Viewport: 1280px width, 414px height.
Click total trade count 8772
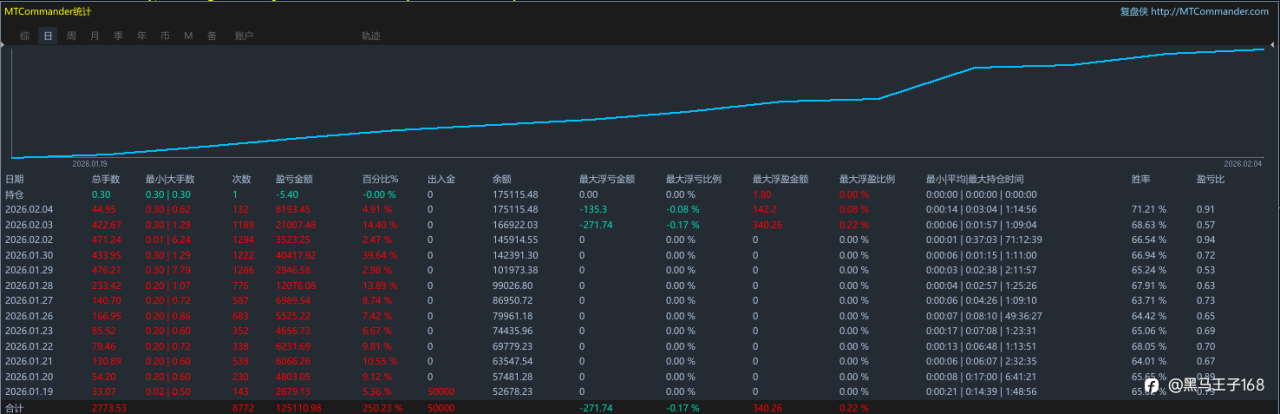pyautogui.click(x=244, y=409)
